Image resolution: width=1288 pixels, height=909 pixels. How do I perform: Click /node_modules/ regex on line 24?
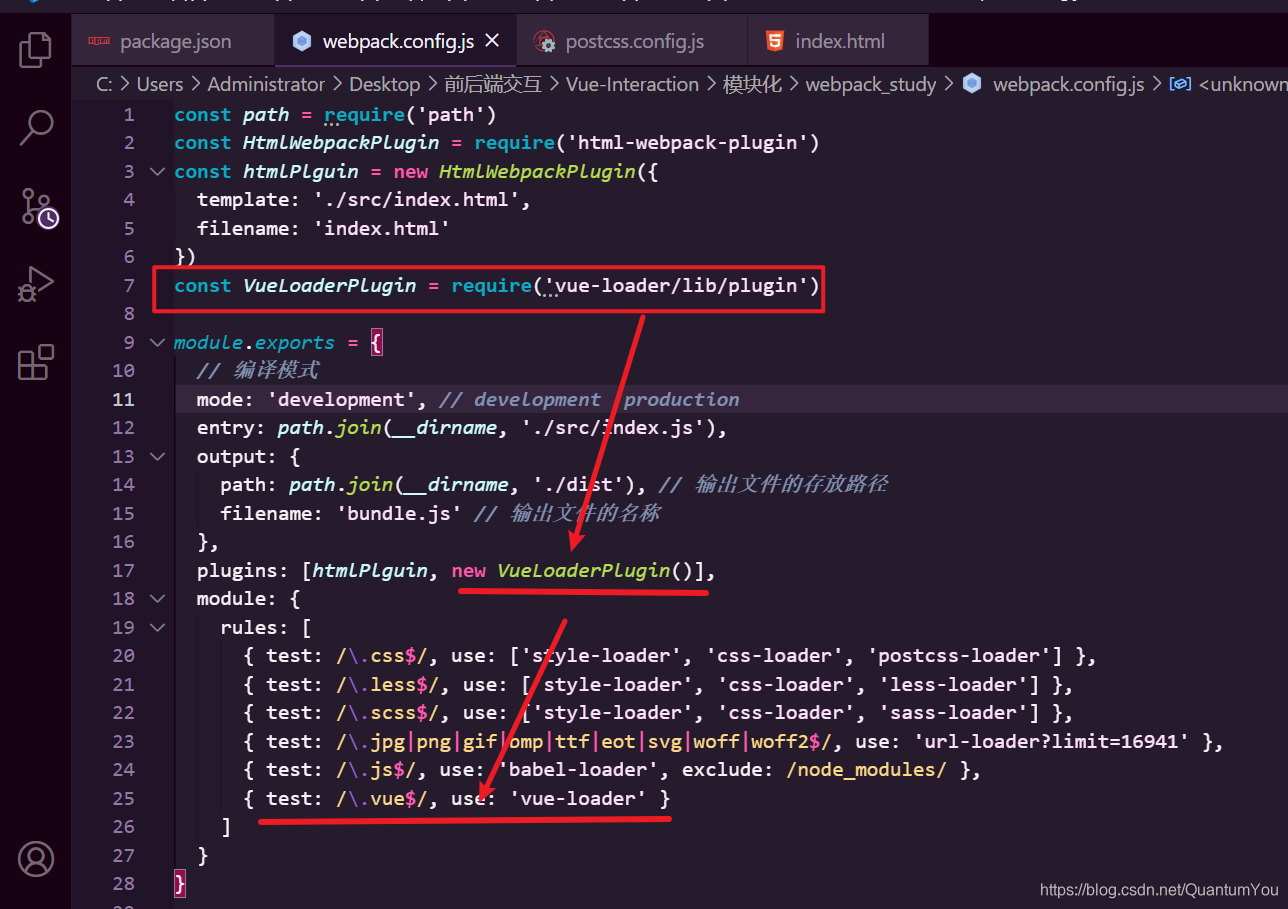tap(868, 770)
